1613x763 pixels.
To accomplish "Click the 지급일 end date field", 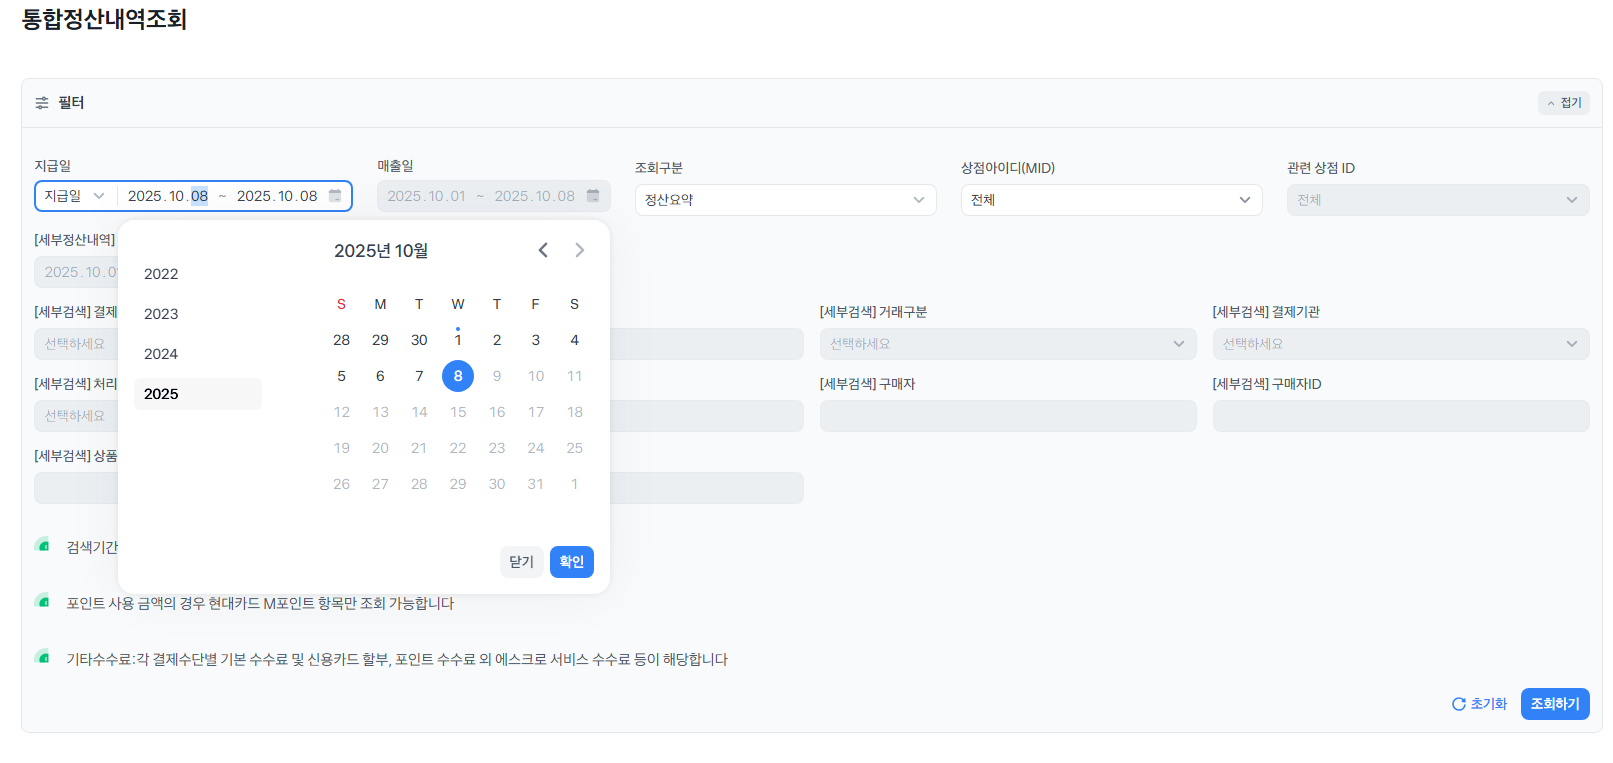I will 277,196.
